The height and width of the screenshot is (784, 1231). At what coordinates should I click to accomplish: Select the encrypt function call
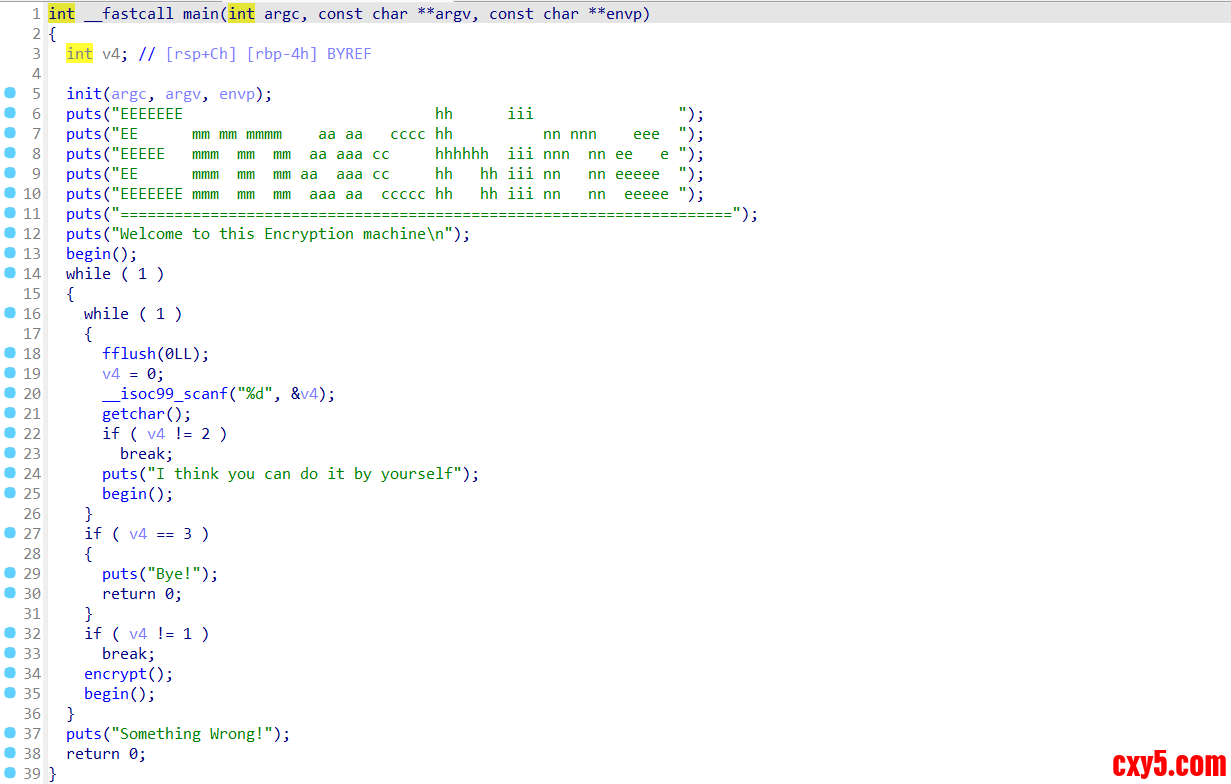(x=114, y=674)
